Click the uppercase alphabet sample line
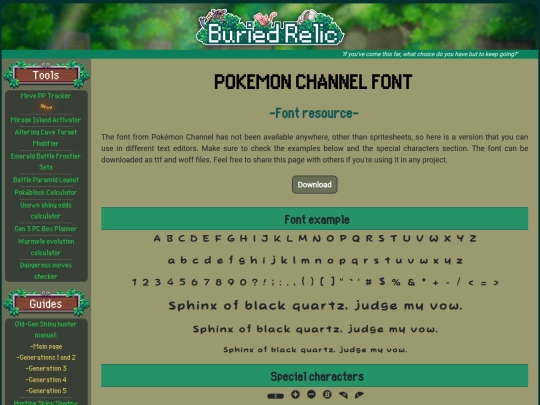Image resolution: width=540 pixels, height=405 pixels. point(315,238)
